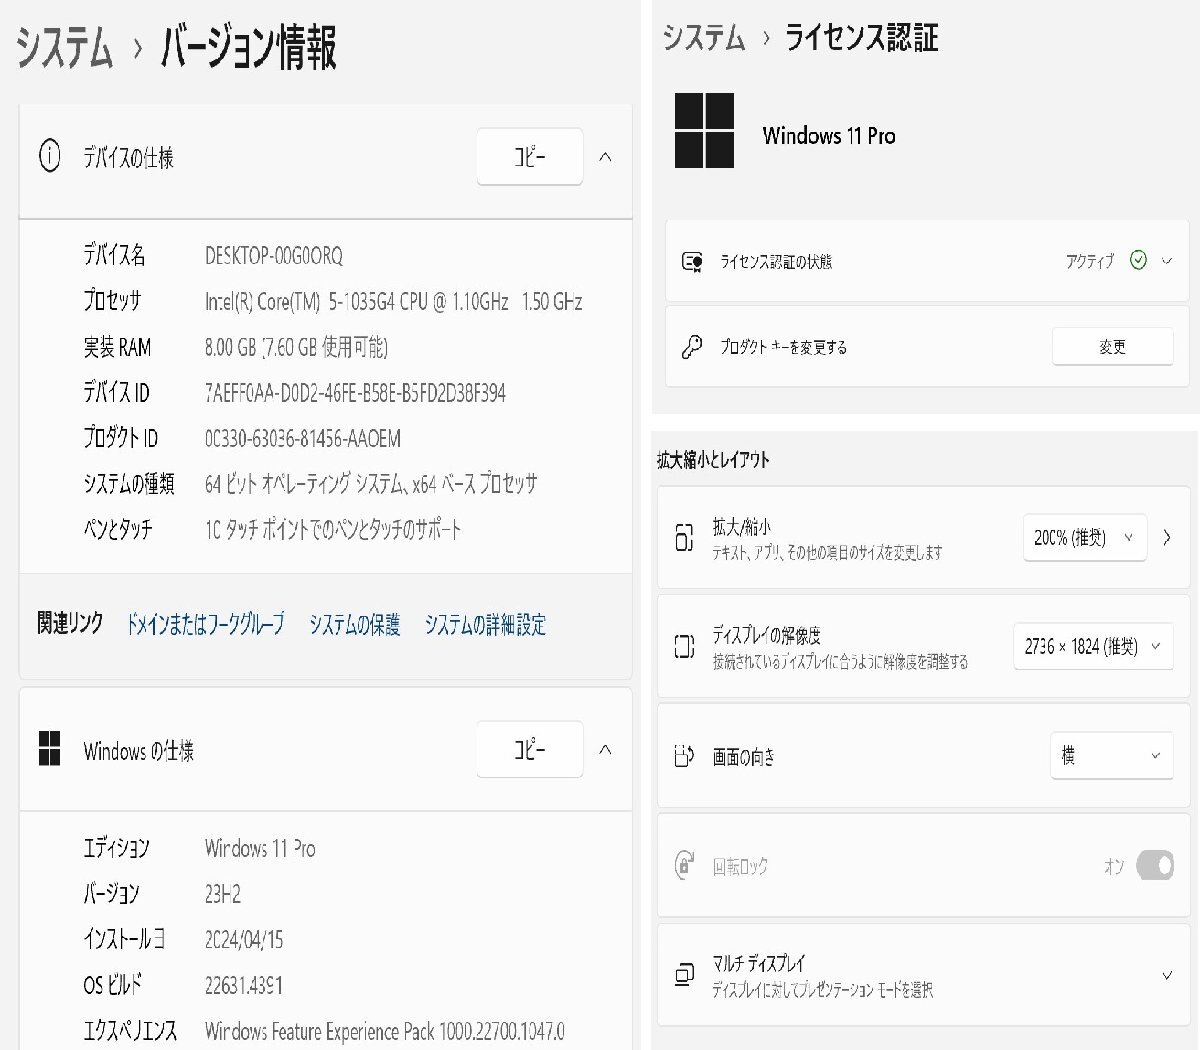This screenshot has width=1200, height=1050.
Task: Click the Windows logo beside Windows の仕様
Action: (x=49, y=749)
